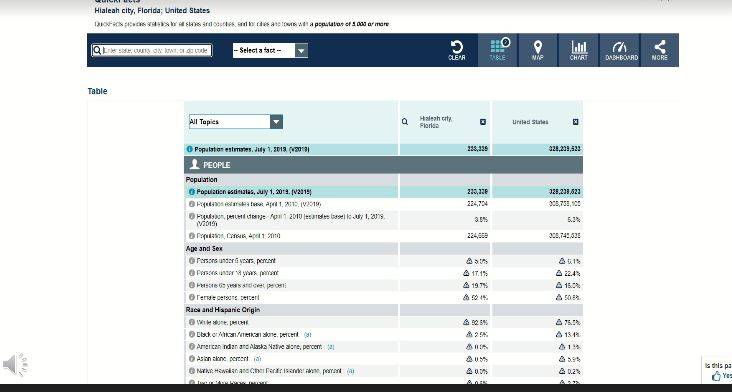Click the Age and Sex subheading
Image resolution: width=732 pixels, height=392 pixels.
click(x=204, y=249)
